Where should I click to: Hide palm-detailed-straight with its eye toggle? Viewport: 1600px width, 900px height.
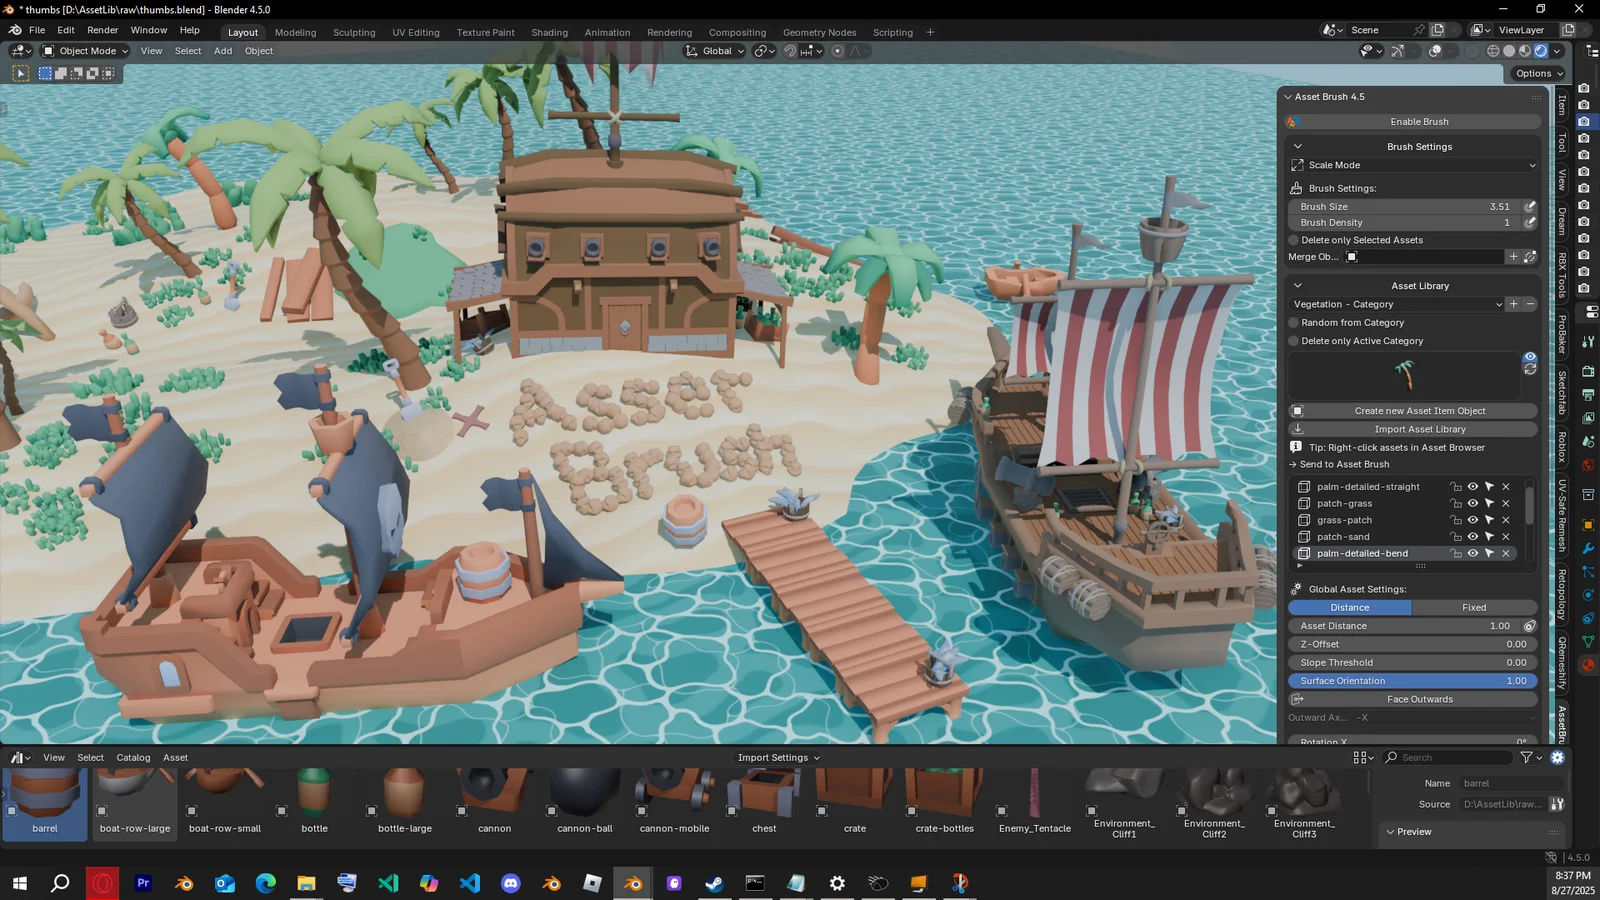pos(1472,487)
